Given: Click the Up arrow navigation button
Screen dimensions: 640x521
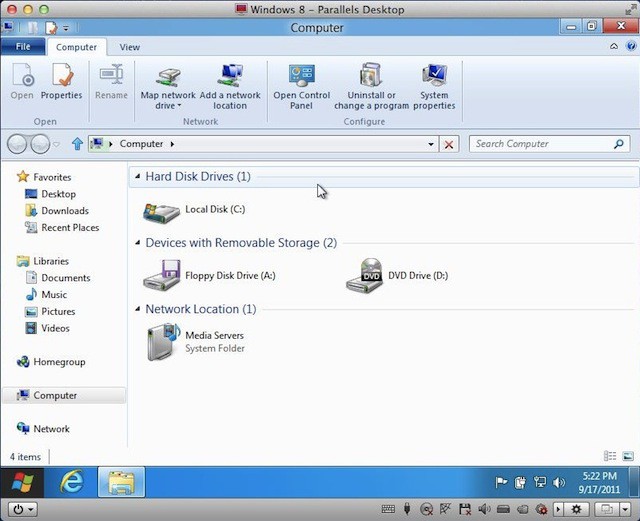Looking at the screenshot, I should 77,144.
